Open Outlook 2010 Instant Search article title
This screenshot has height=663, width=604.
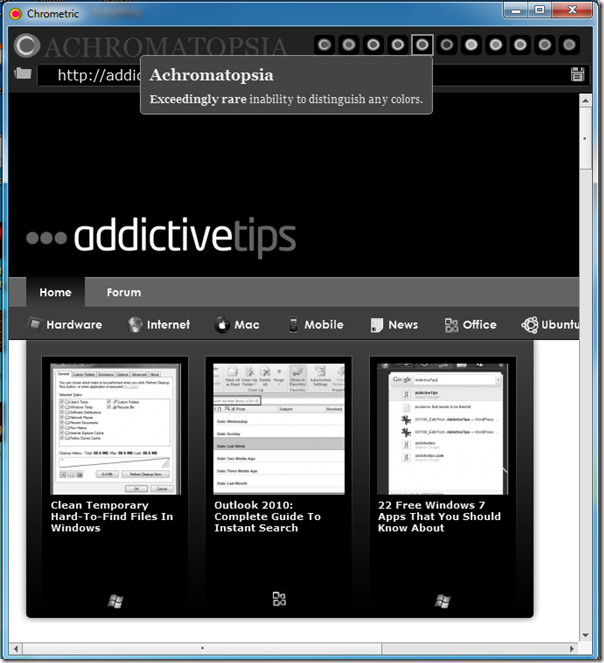(x=267, y=516)
